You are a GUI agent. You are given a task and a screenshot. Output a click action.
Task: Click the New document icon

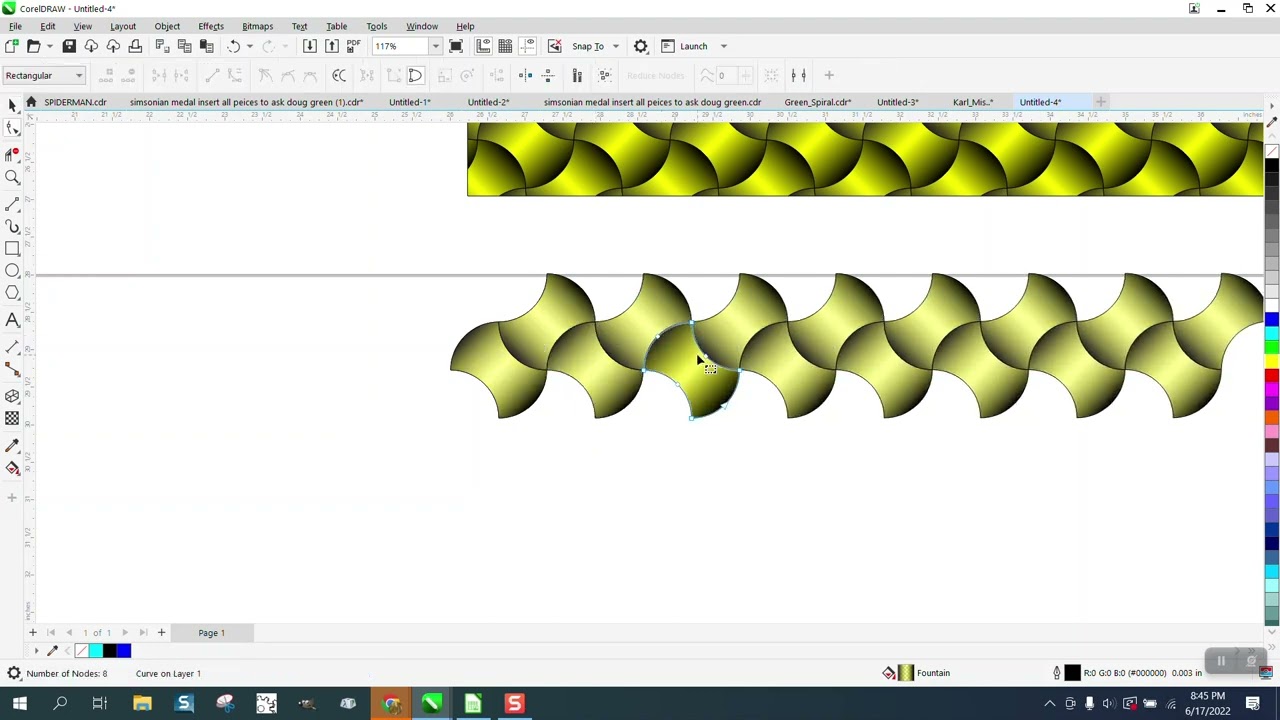(x=12, y=46)
